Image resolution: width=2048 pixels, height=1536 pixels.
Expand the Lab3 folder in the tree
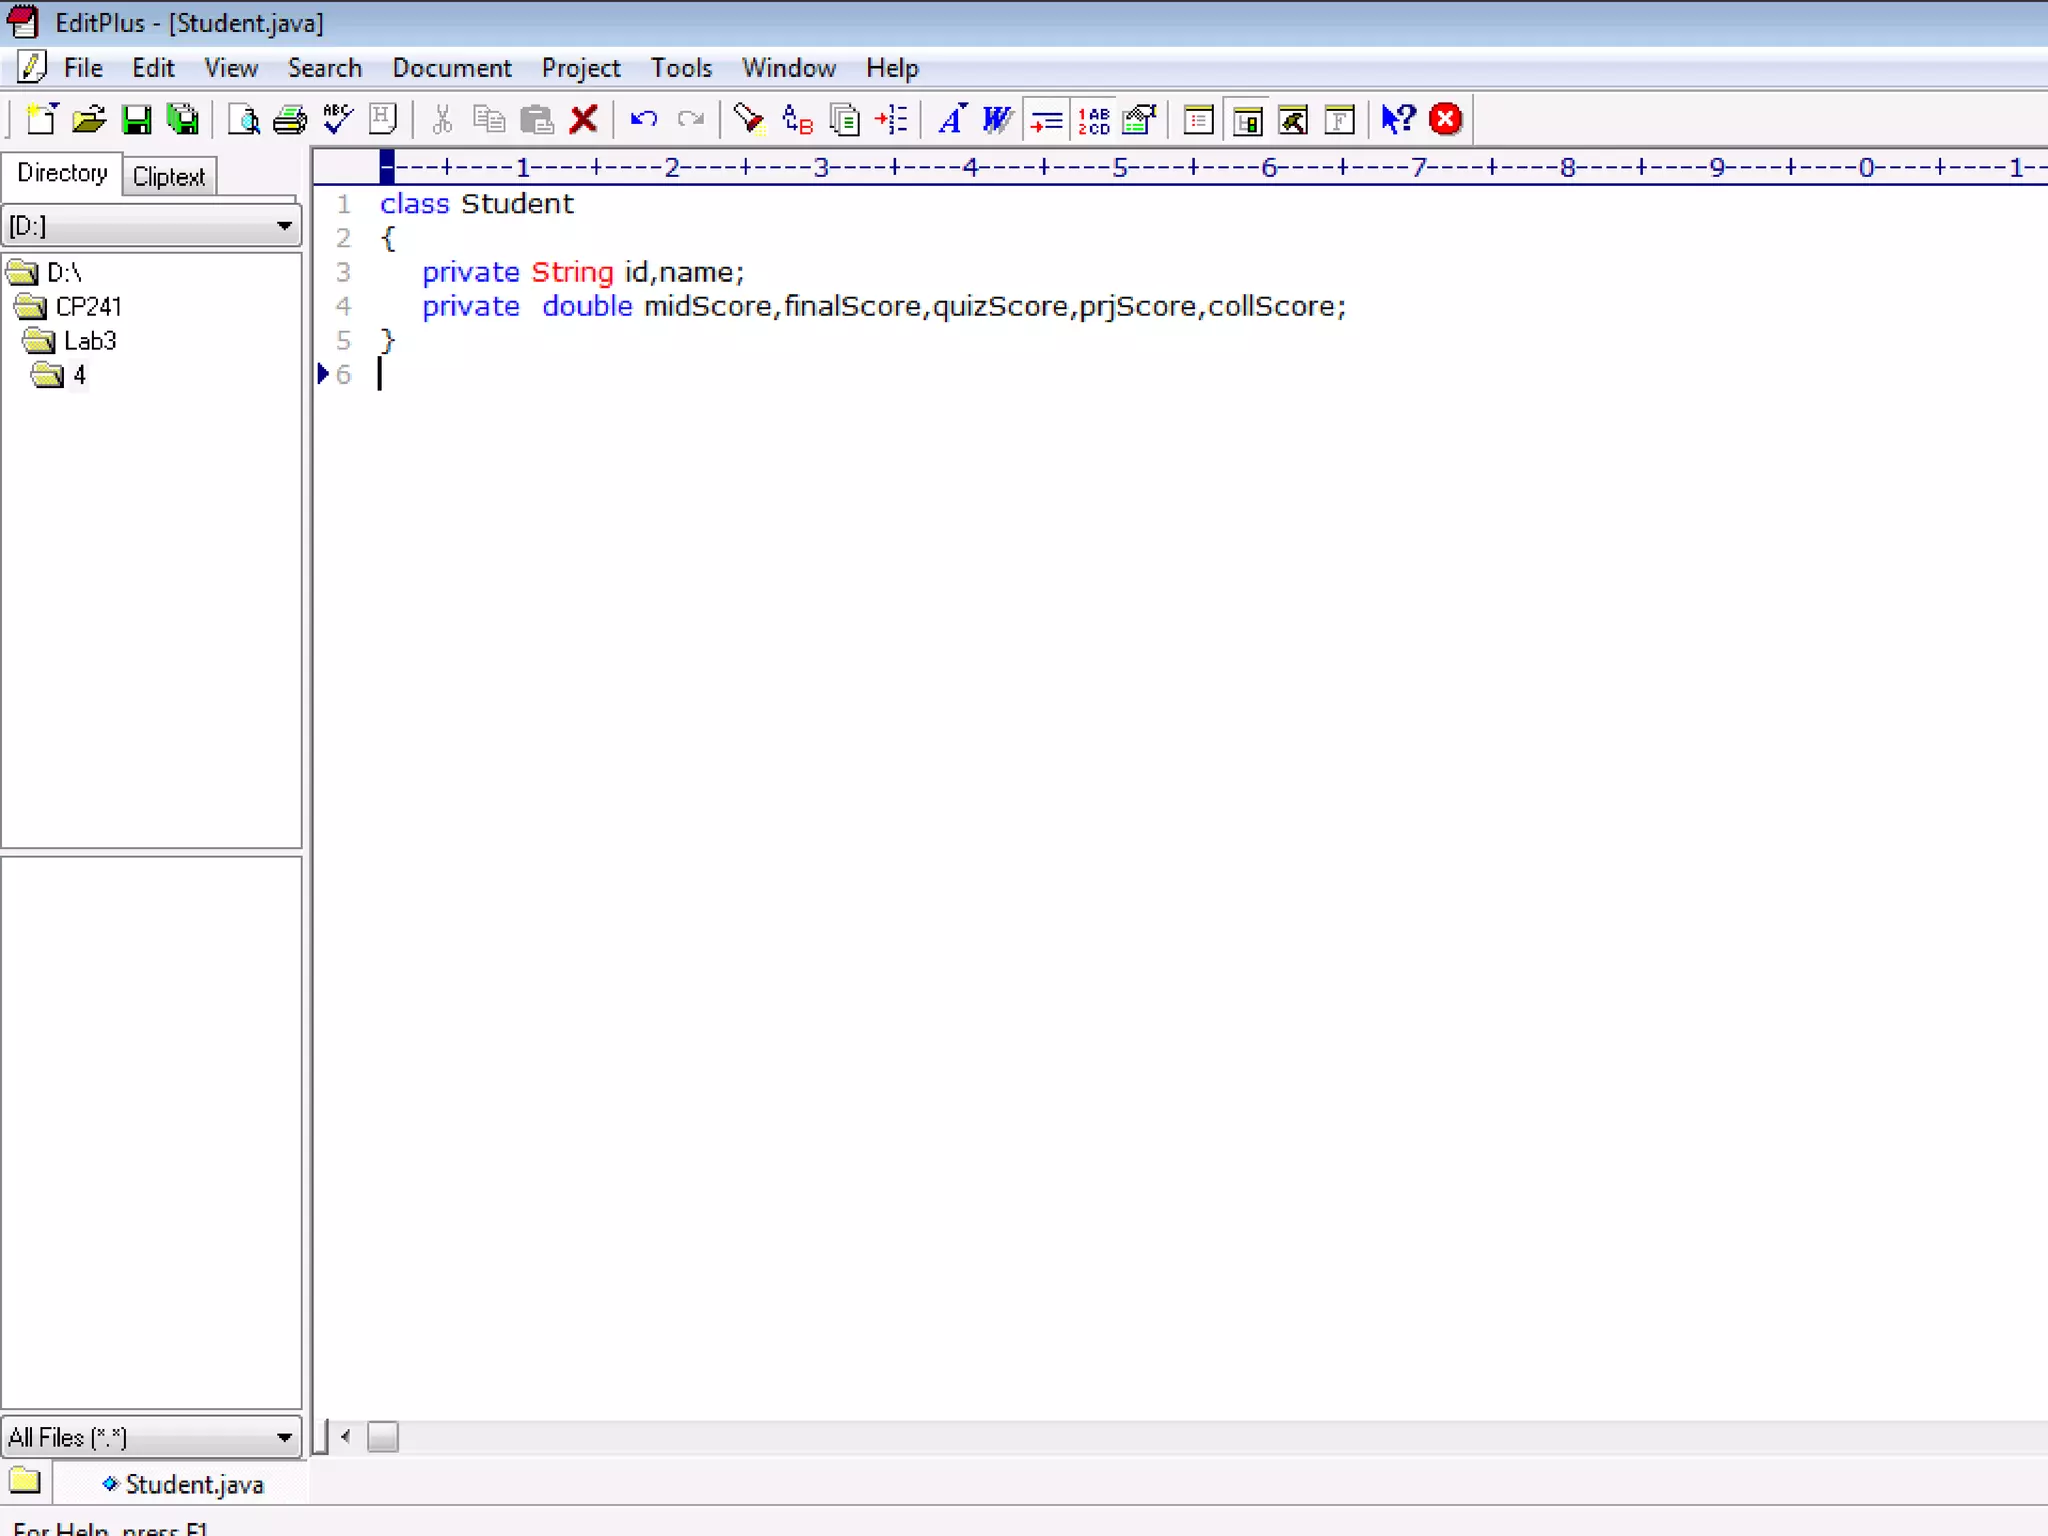pos(89,341)
